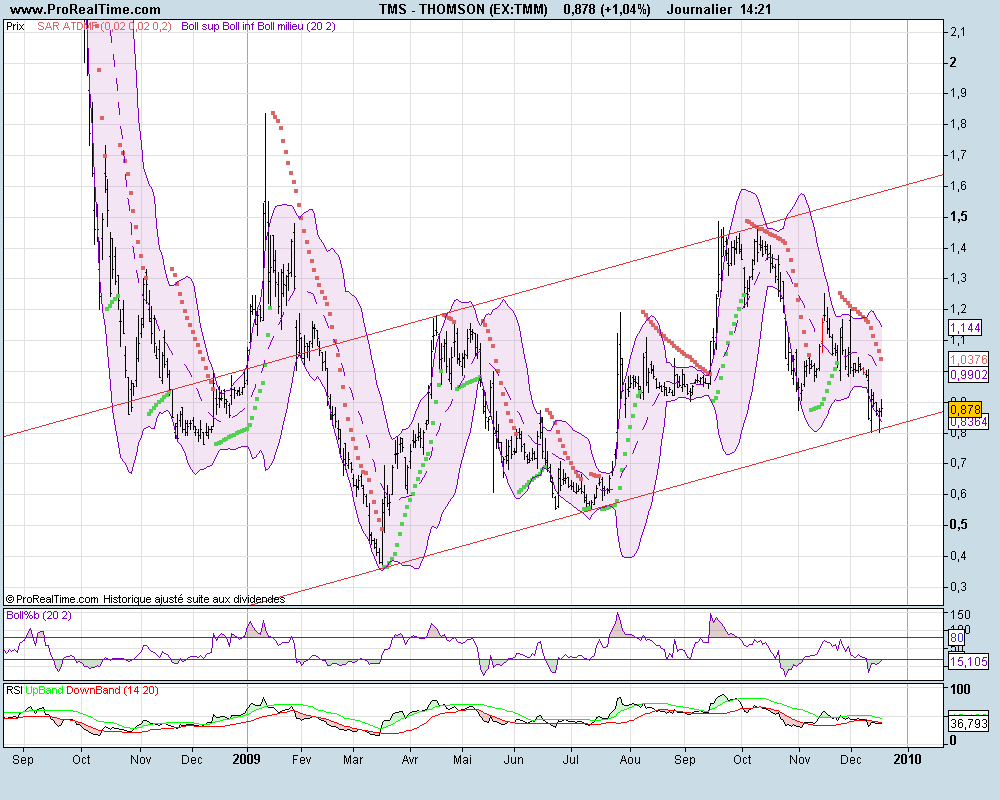
Task: Select the 15,105 Boll%b value tag
Action: (969, 662)
